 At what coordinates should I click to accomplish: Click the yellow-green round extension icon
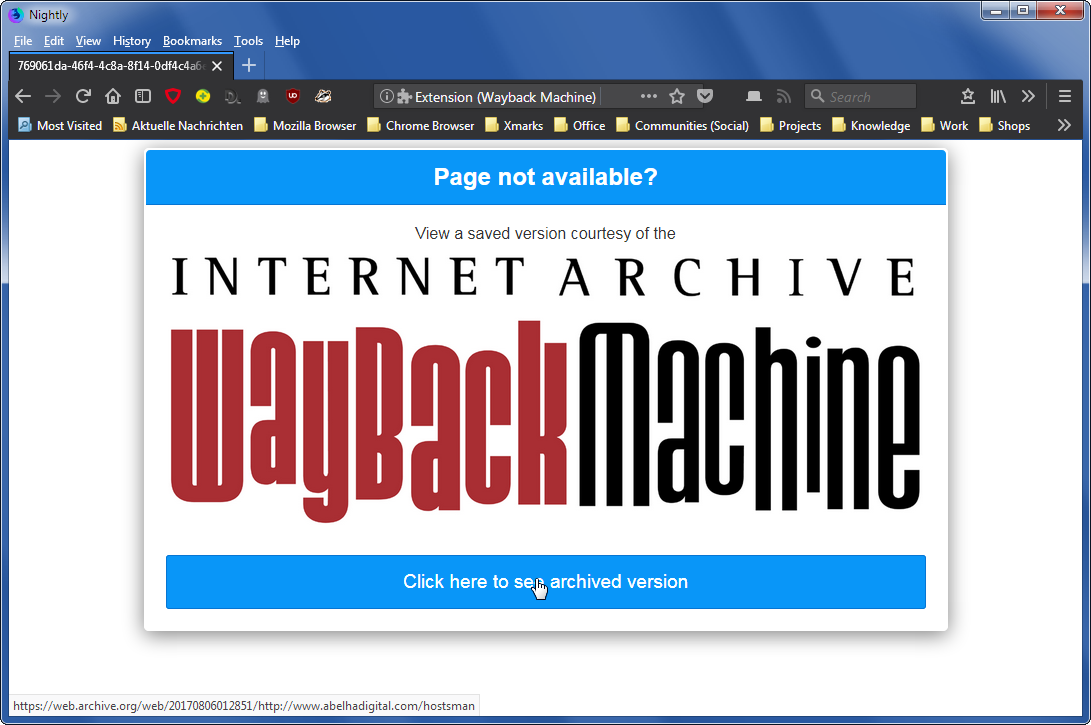tap(203, 96)
